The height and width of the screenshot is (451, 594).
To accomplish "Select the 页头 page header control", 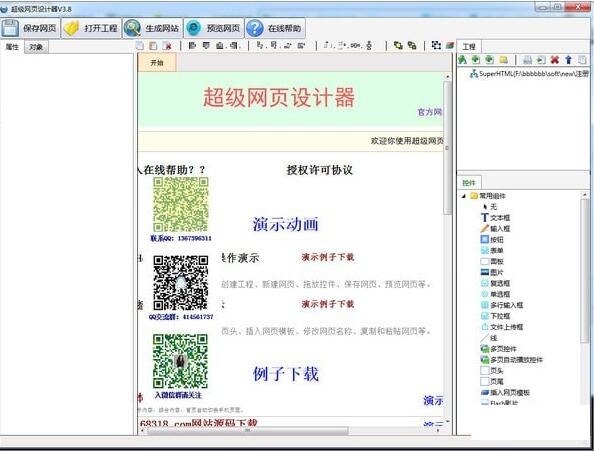I will pyautogui.click(x=492, y=371).
